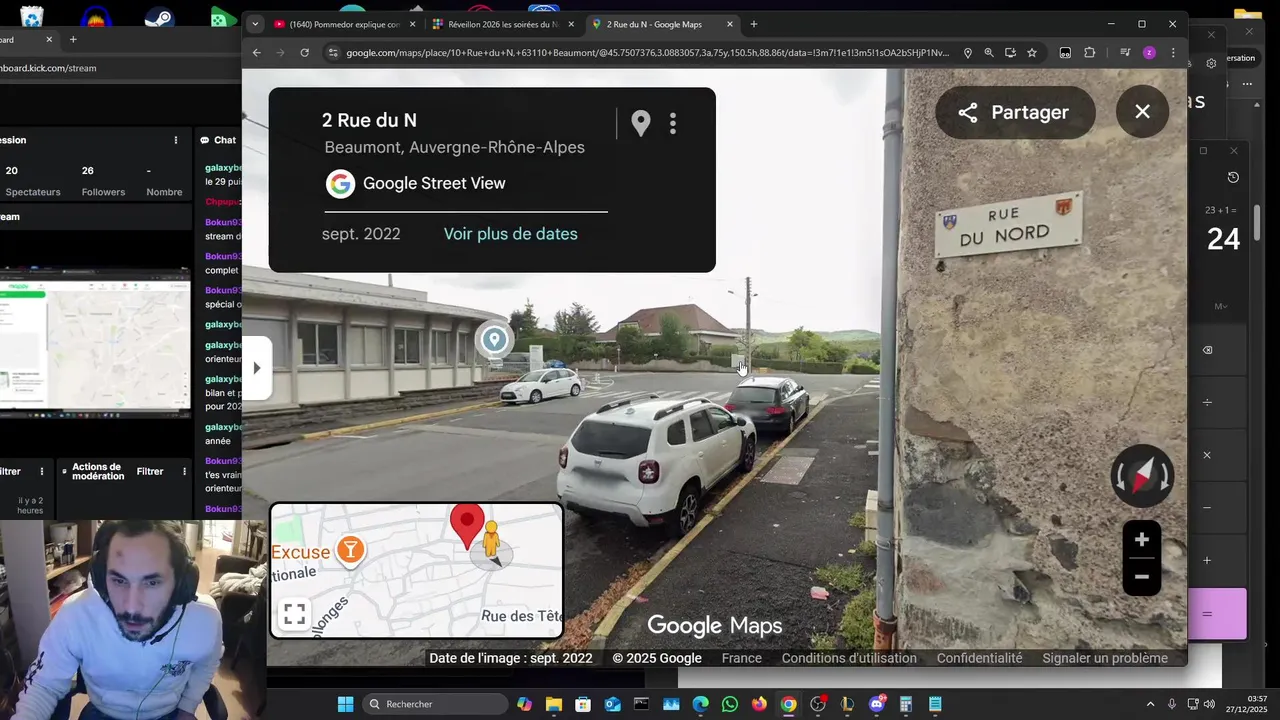Open a new tab in the Kick browser window
Image resolution: width=1280 pixels, height=720 pixels.
point(72,39)
